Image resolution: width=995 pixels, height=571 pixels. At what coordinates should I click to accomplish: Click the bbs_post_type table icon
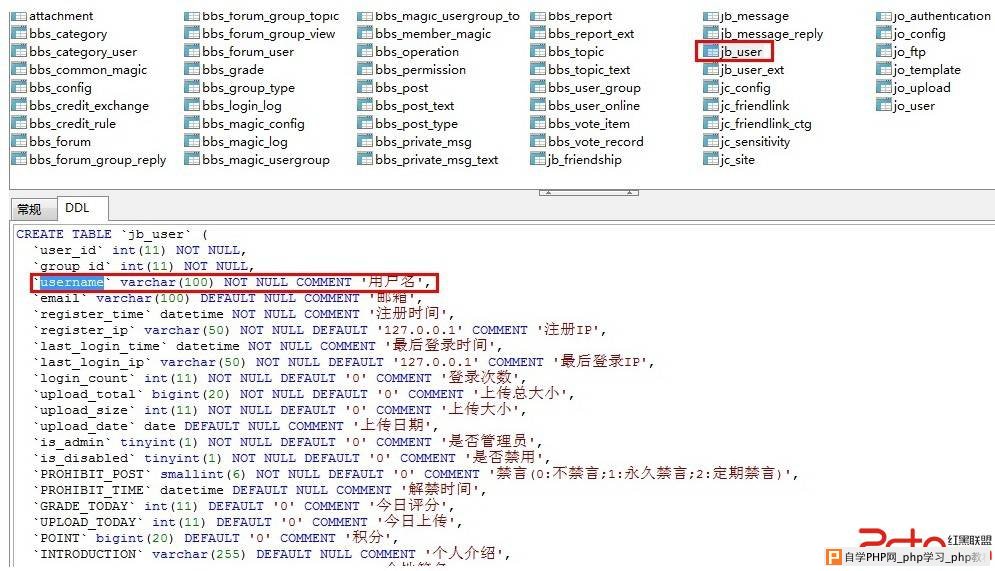point(365,124)
